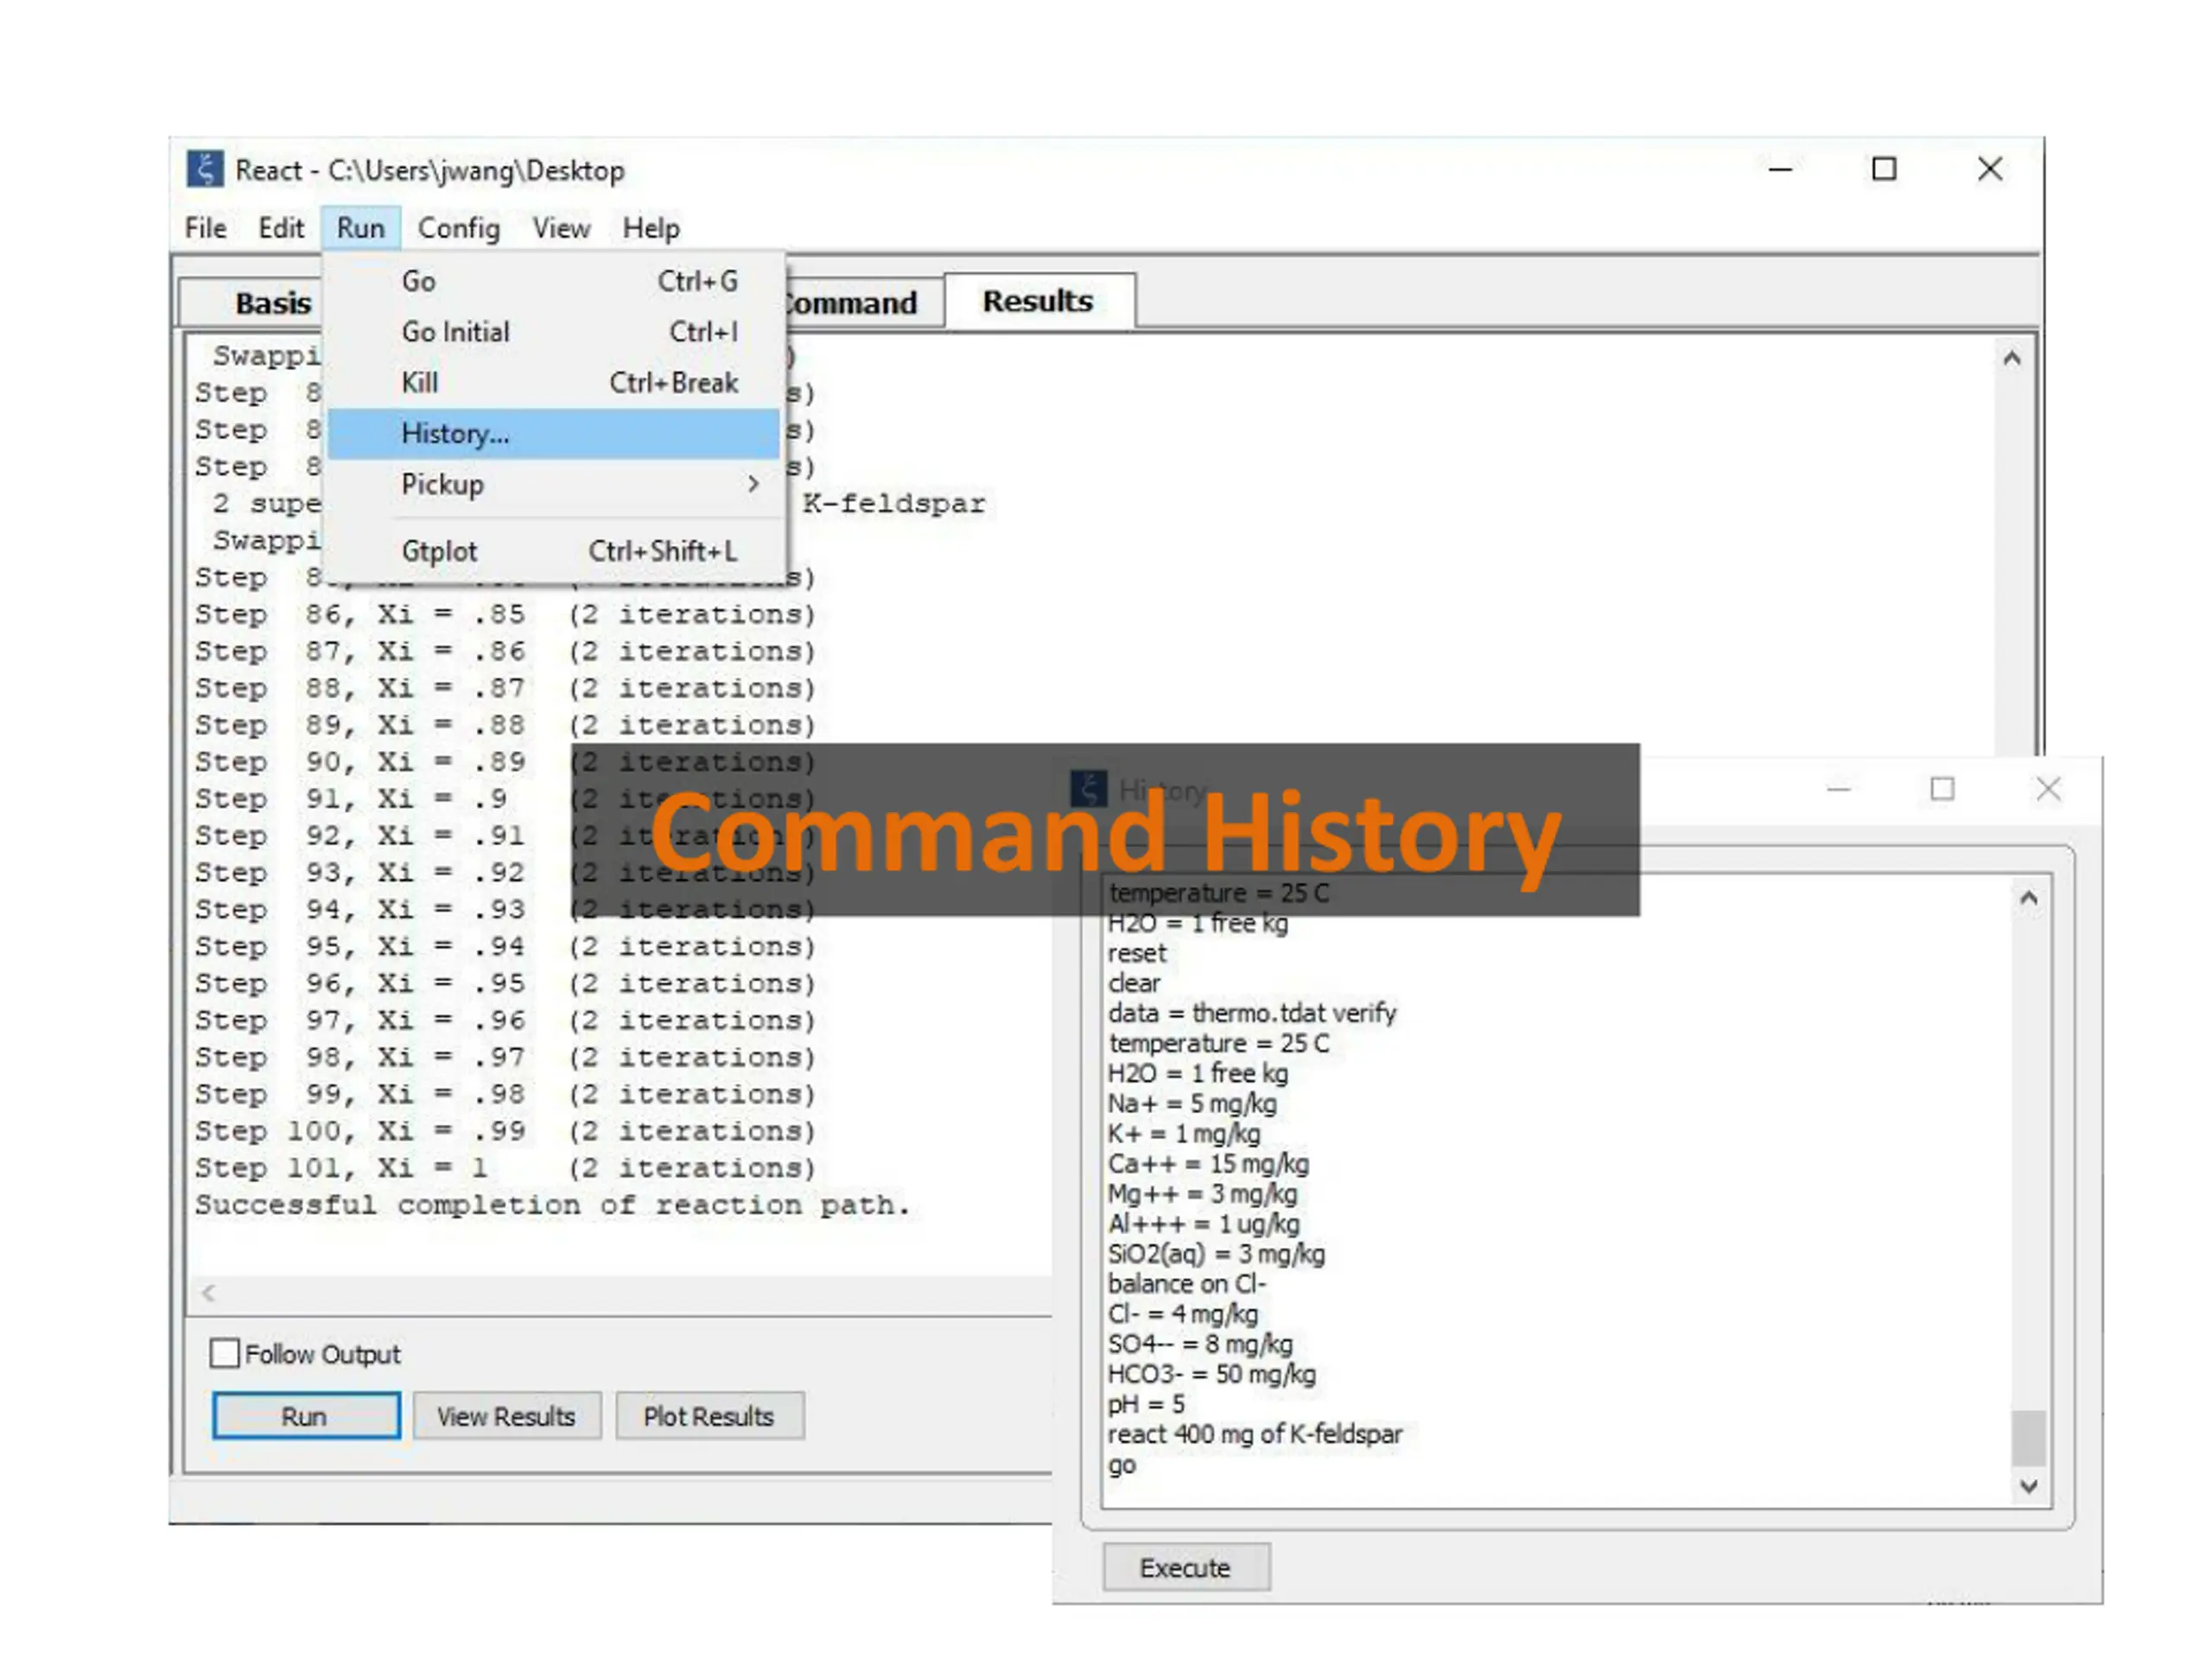Close the open Run menu
Screen dimensions: 2212x1659
pyautogui.click(x=361, y=228)
